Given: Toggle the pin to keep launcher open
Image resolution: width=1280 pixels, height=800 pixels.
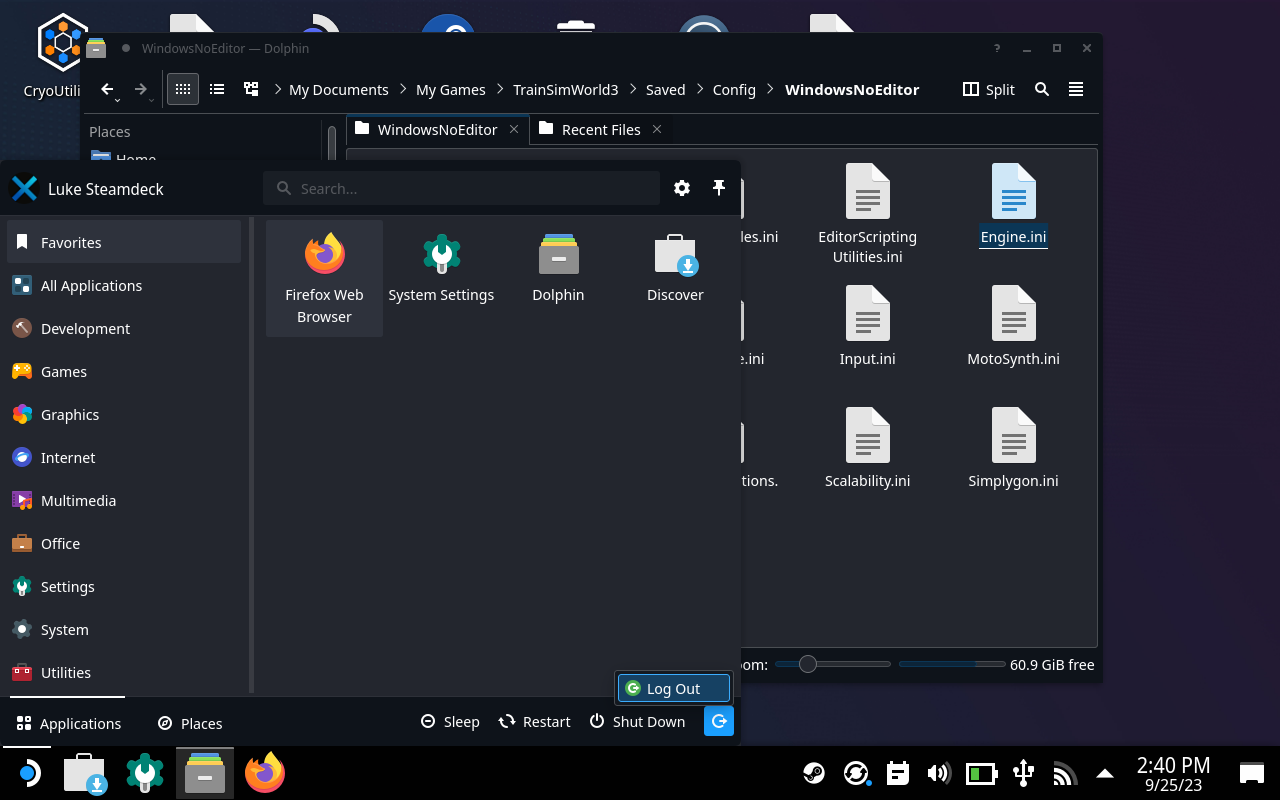Looking at the screenshot, I should [x=718, y=188].
